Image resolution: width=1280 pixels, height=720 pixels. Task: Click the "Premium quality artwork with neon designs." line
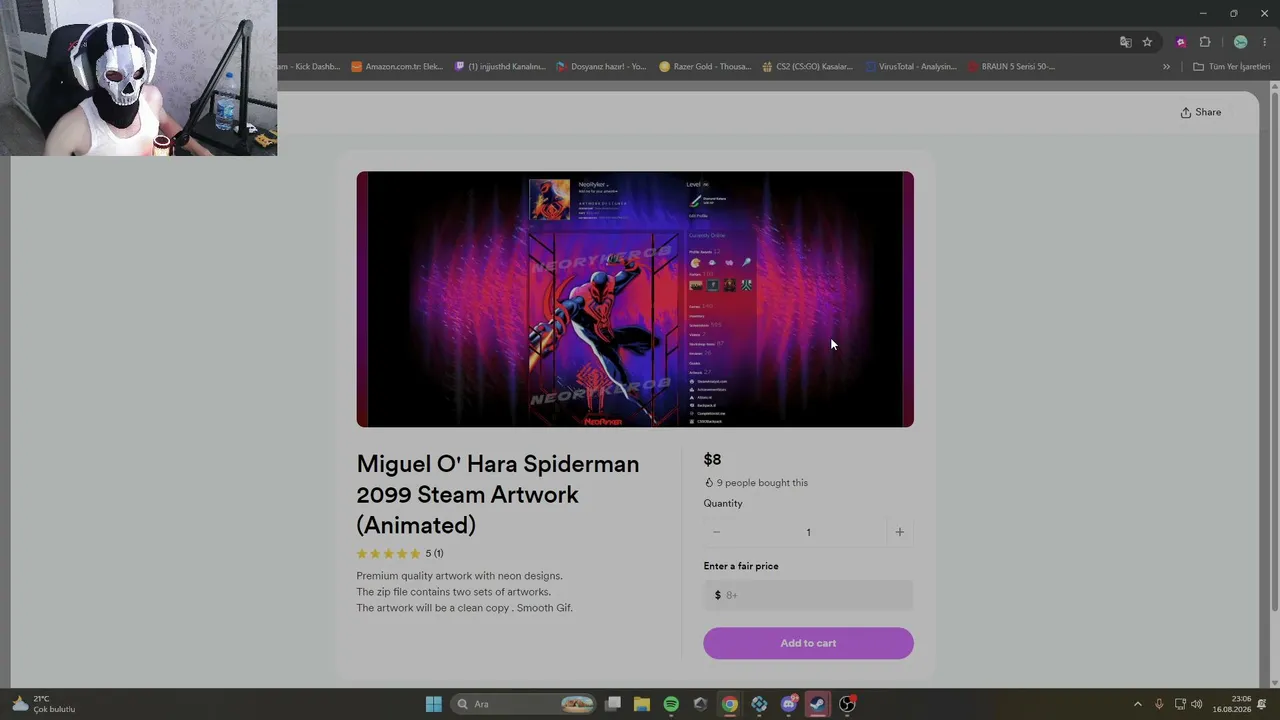pyautogui.click(x=459, y=576)
